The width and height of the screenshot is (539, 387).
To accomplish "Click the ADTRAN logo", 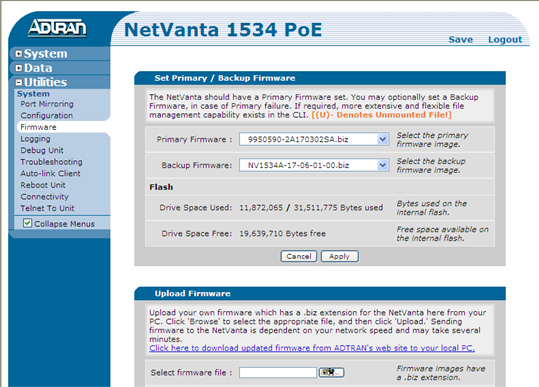I will [x=57, y=27].
